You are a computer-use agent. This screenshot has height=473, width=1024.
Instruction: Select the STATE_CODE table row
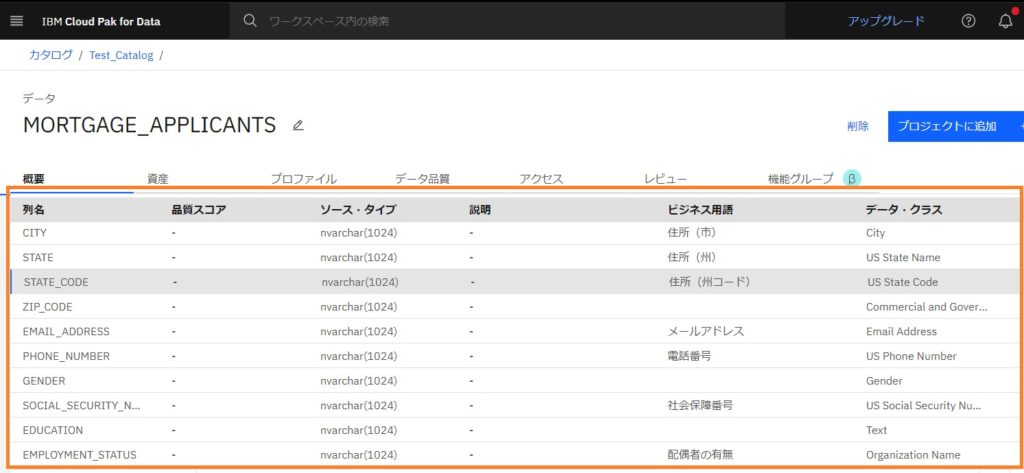516,282
